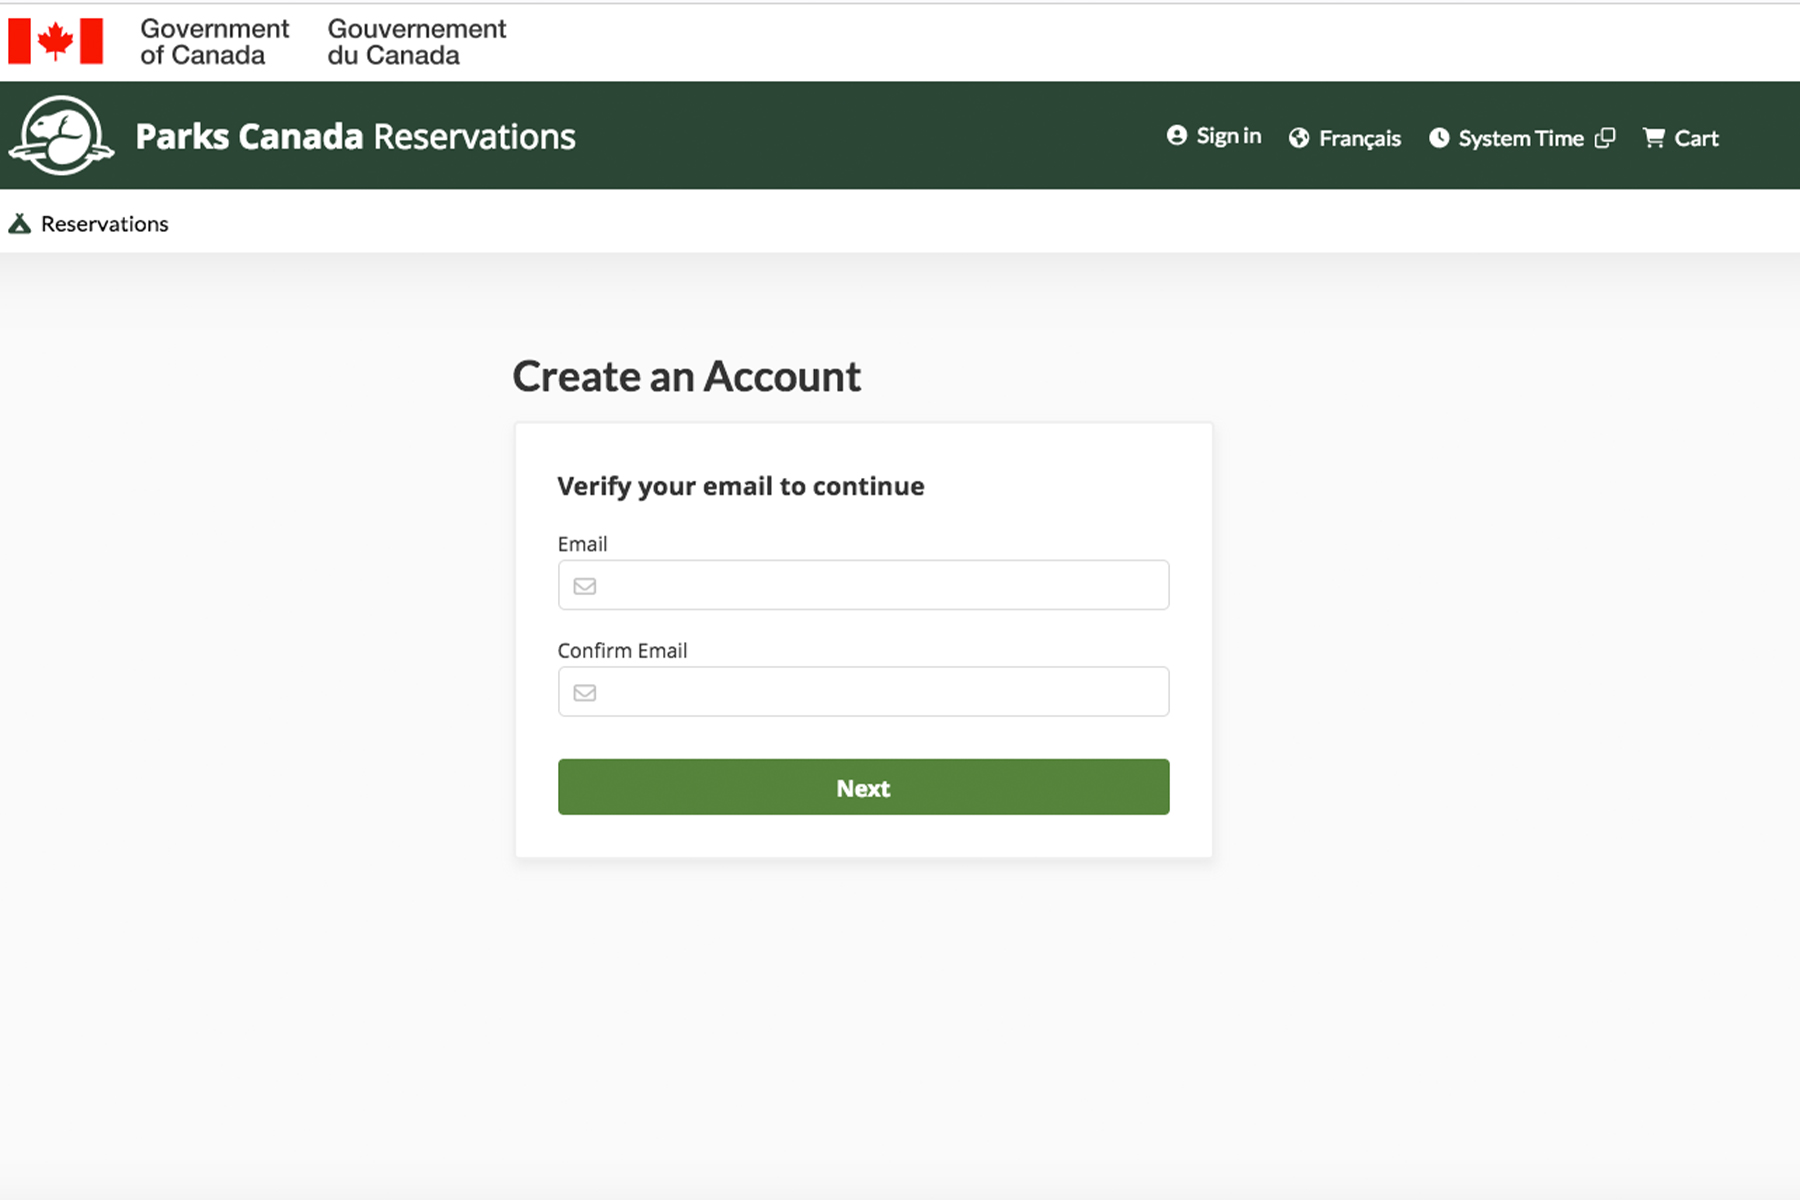Click the tent icon beside Reservations
Image resolution: width=1800 pixels, height=1200 pixels.
click(20, 224)
